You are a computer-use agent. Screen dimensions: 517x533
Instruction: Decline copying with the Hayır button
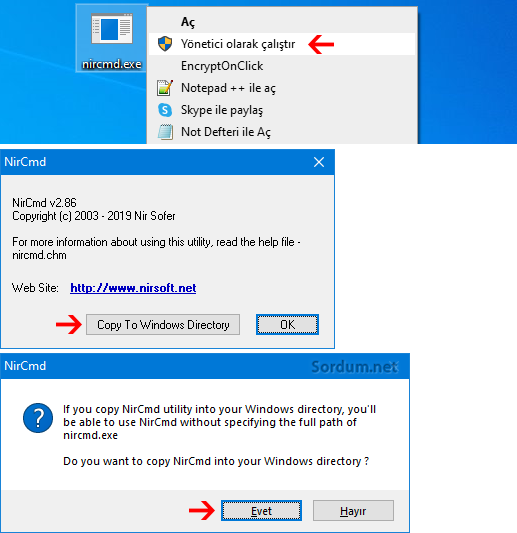353,511
